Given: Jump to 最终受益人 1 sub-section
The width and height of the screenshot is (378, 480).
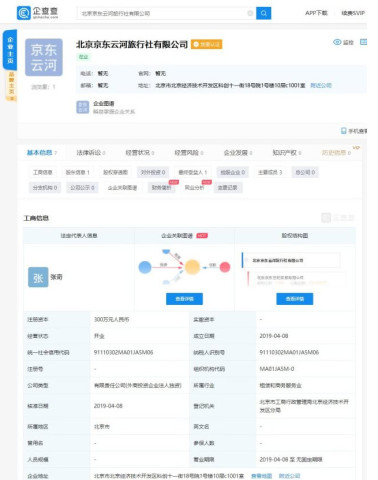Looking at the screenshot, I should pos(193,172).
